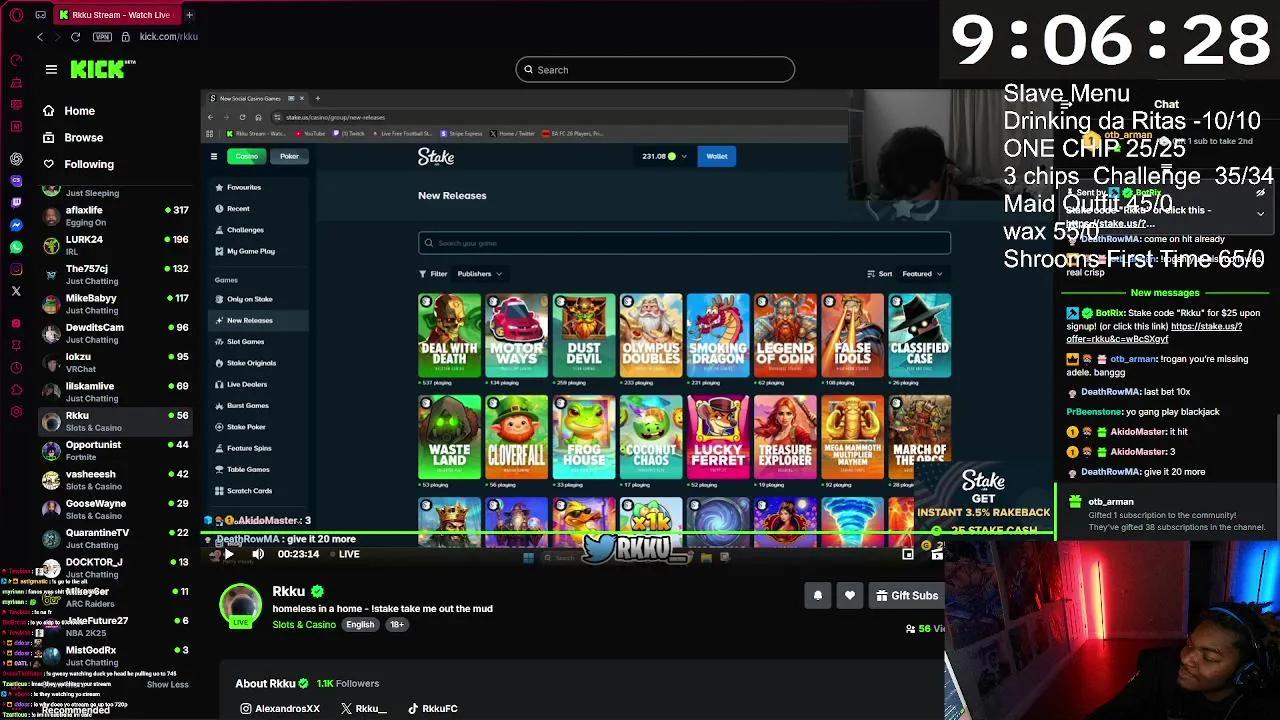Collapse Kick sidebar with hamburger icon
Screen dimensions: 1280x720
pos(51,69)
